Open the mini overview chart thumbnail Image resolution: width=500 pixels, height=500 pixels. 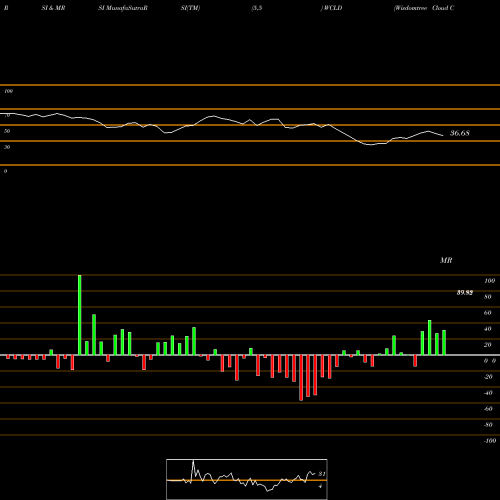click(x=247, y=479)
